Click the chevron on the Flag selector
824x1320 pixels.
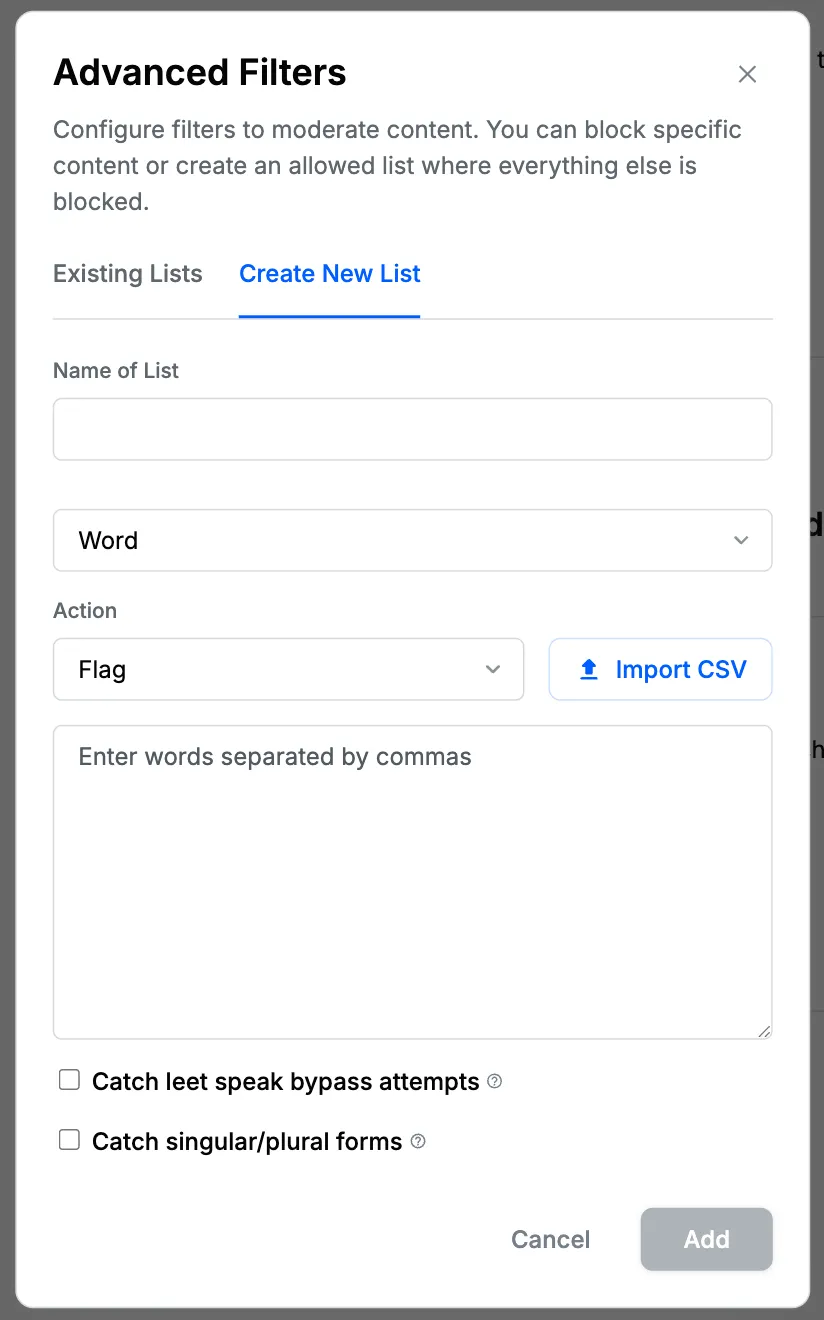coord(493,669)
